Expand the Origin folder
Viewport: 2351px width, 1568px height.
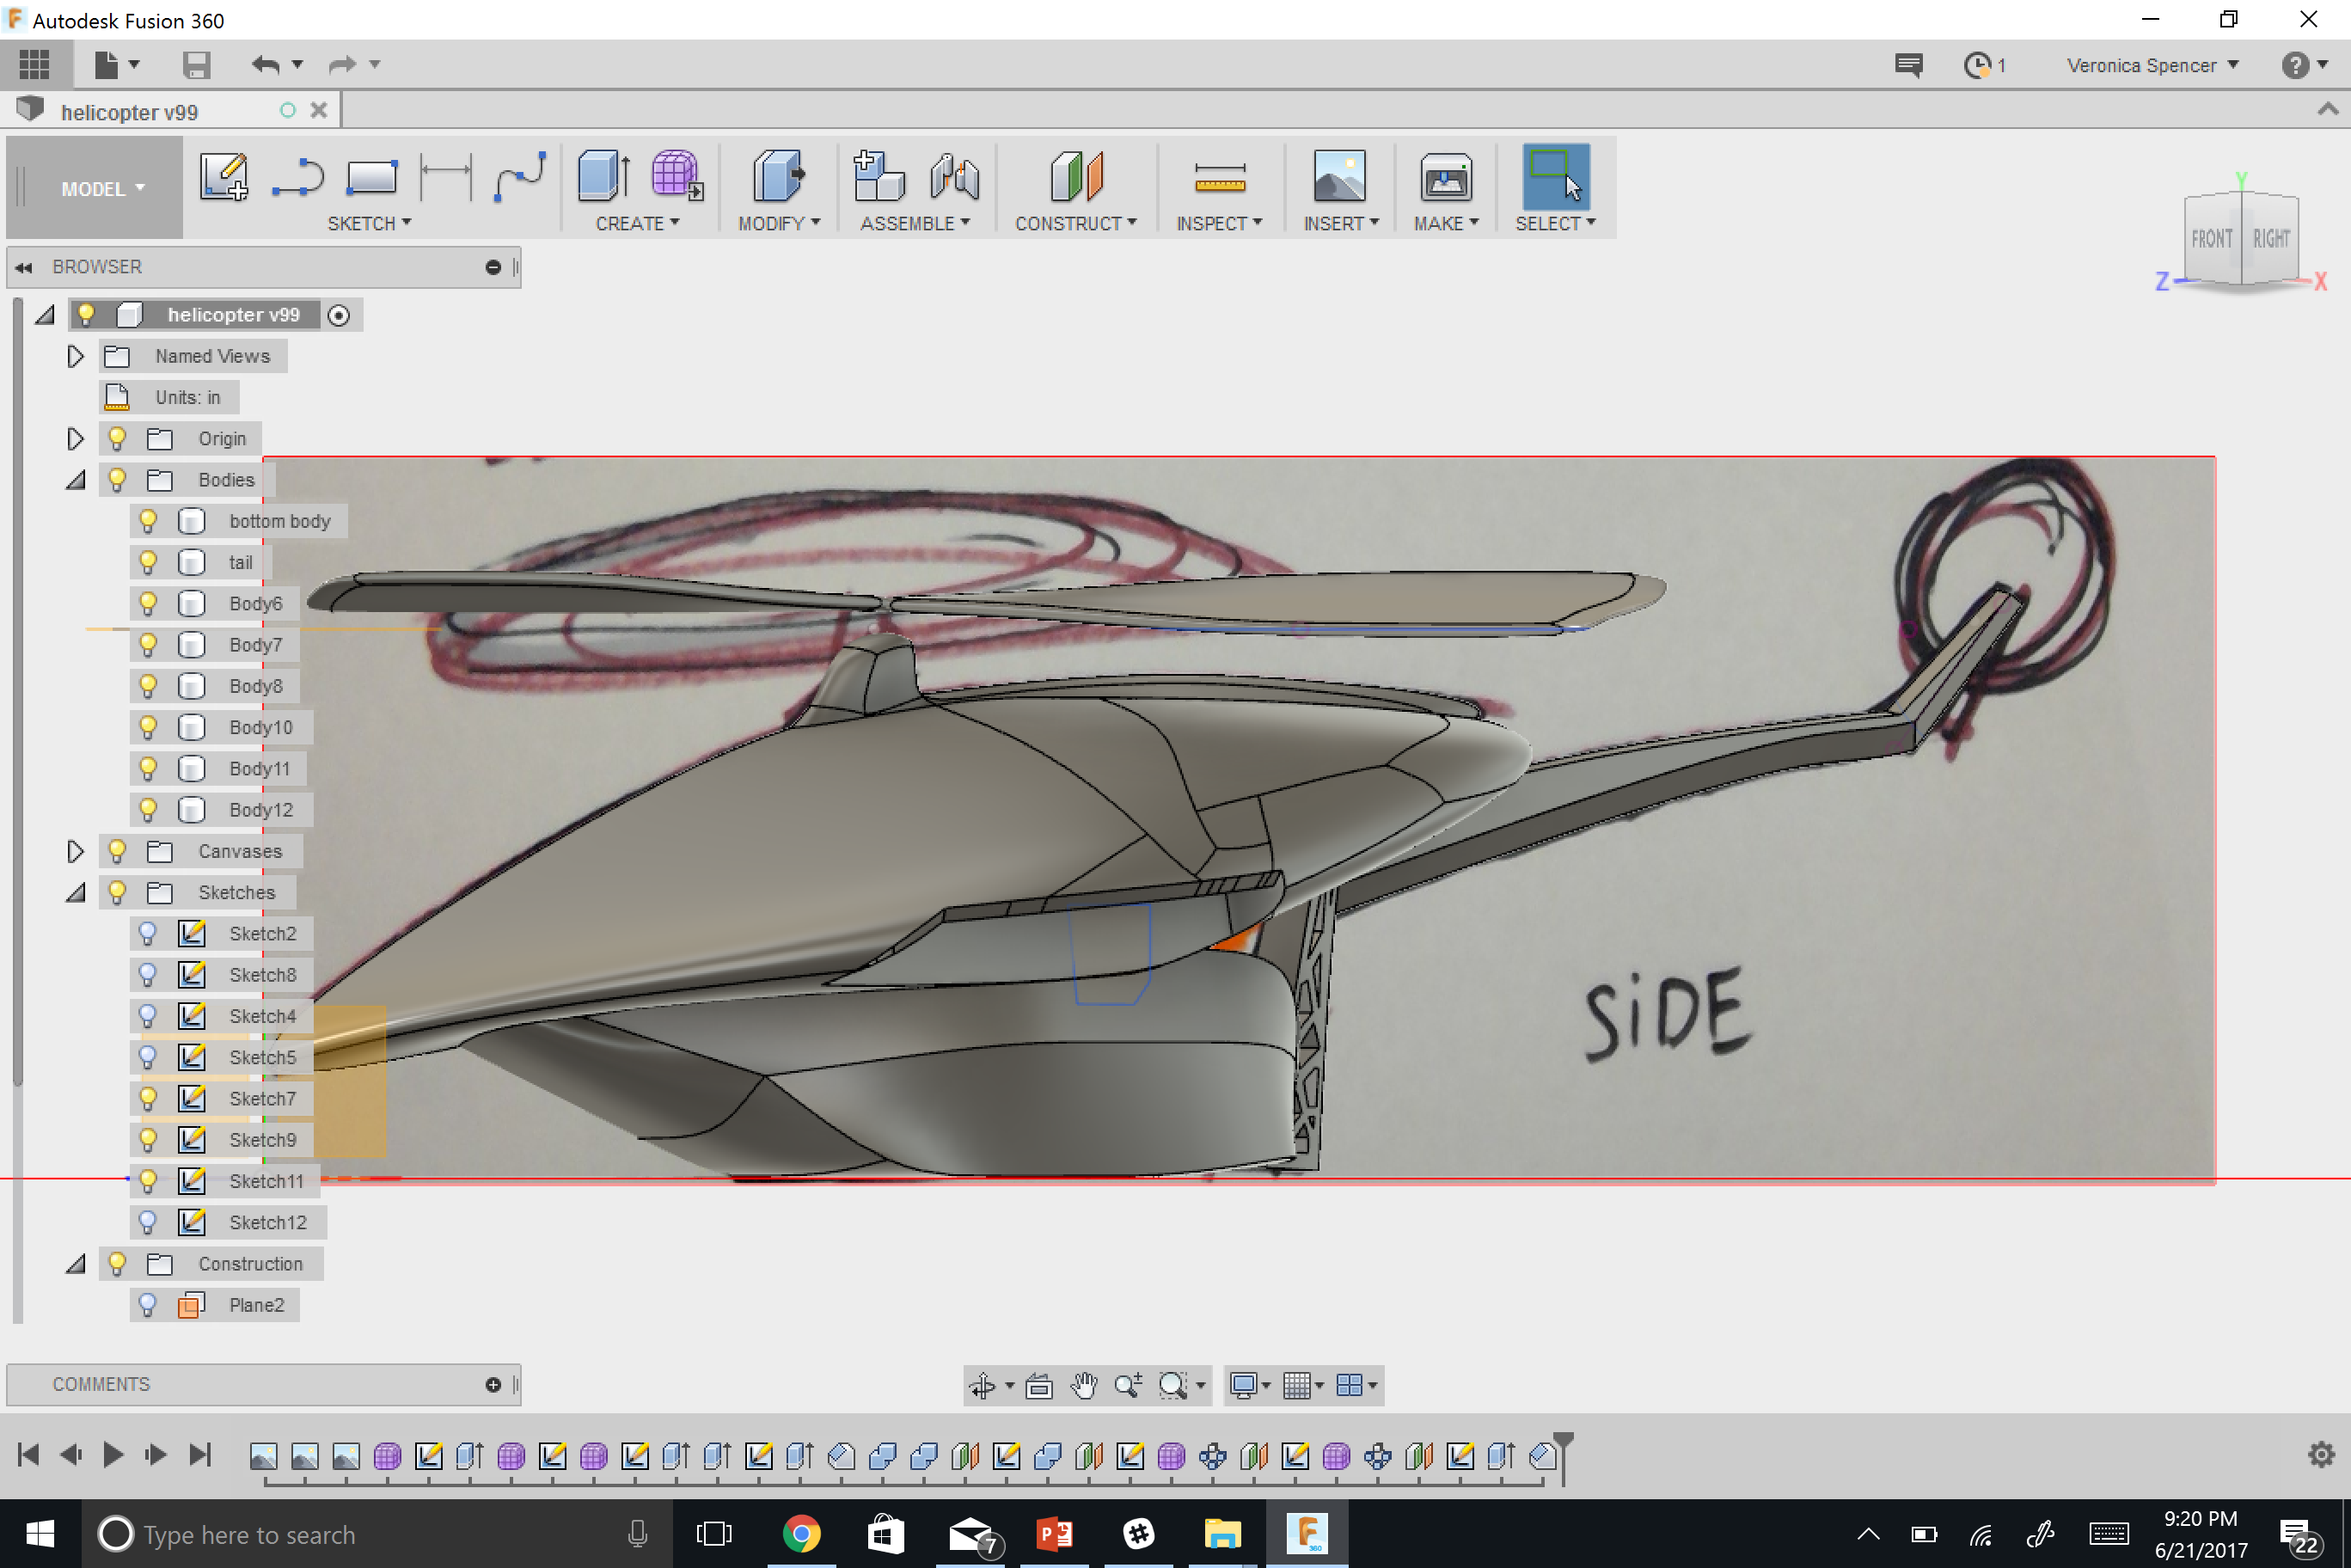click(75, 438)
